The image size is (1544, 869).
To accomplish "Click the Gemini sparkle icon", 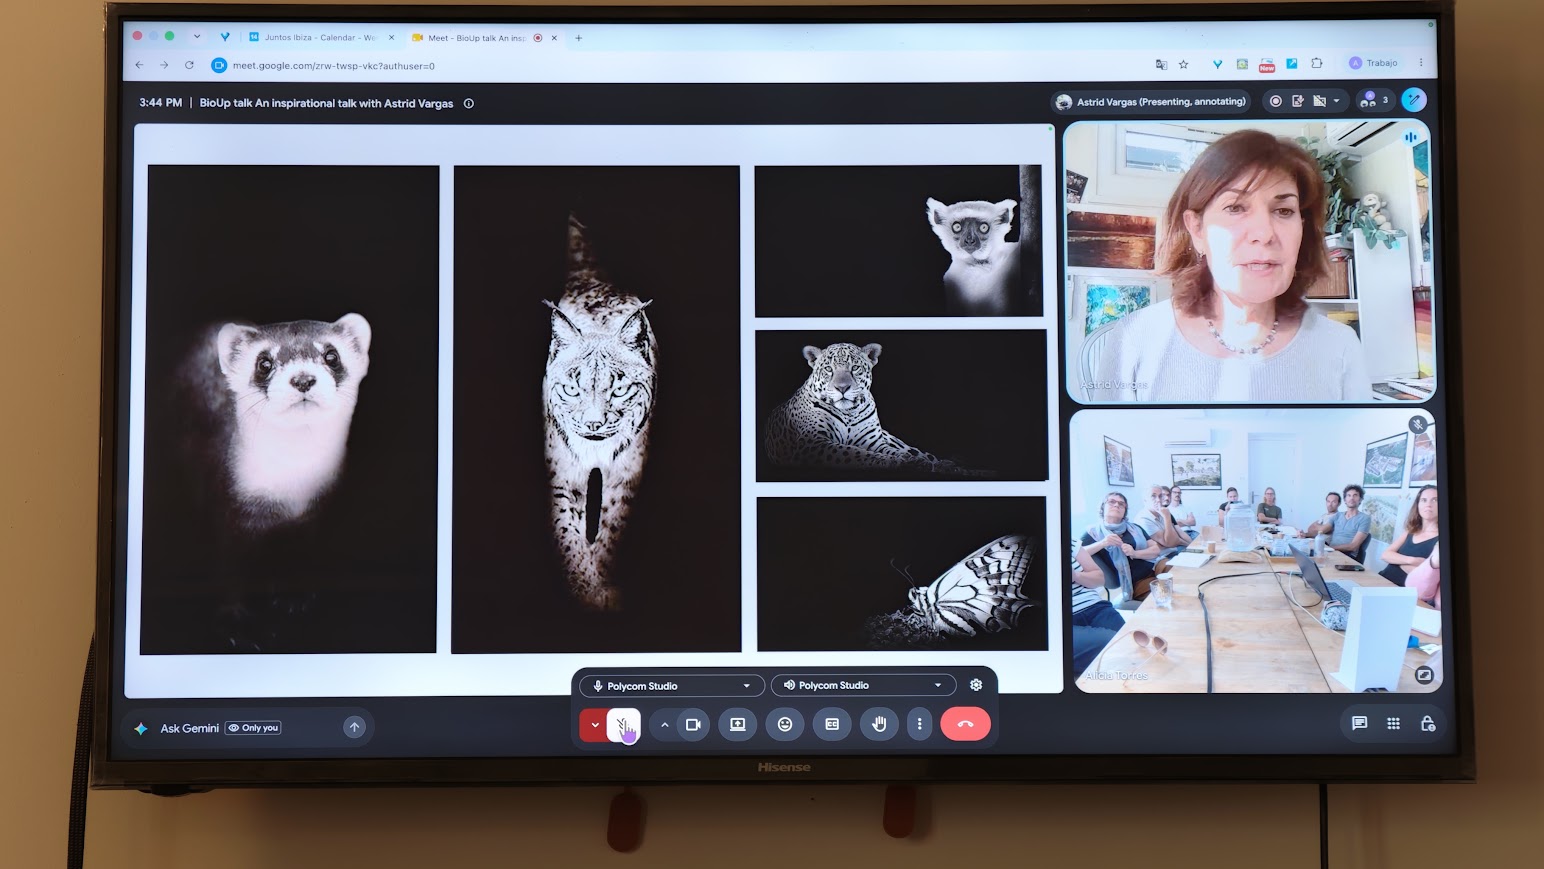I will pyautogui.click(x=141, y=728).
